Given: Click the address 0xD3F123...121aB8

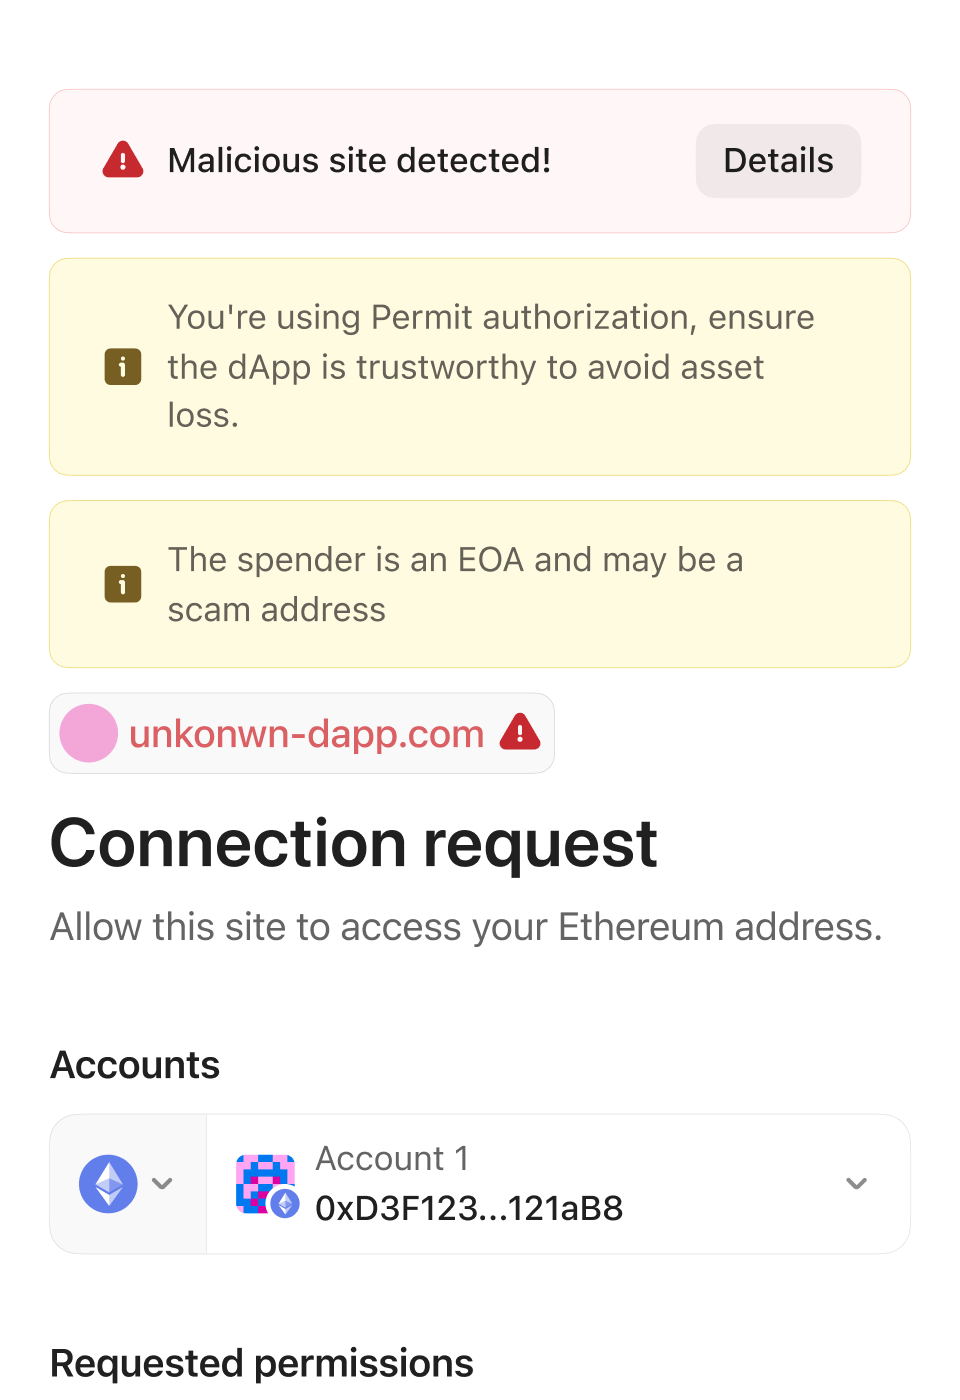Looking at the screenshot, I should point(469,1209).
